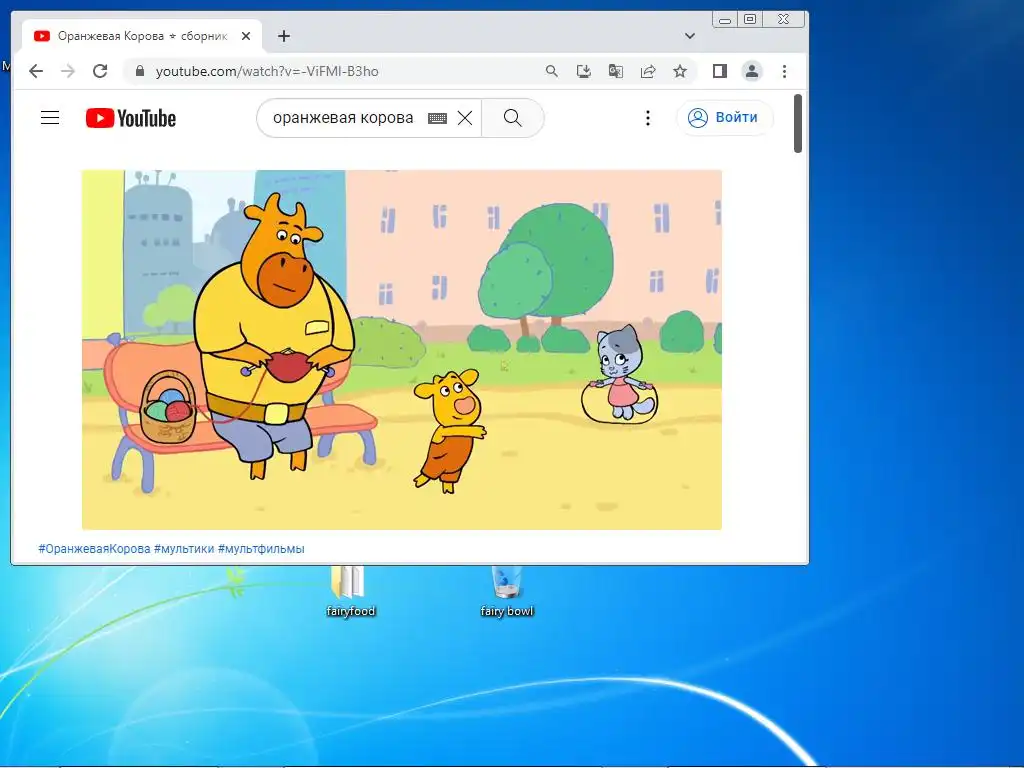Go back using the browser back arrow
1024x768 pixels.
pos(36,71)
